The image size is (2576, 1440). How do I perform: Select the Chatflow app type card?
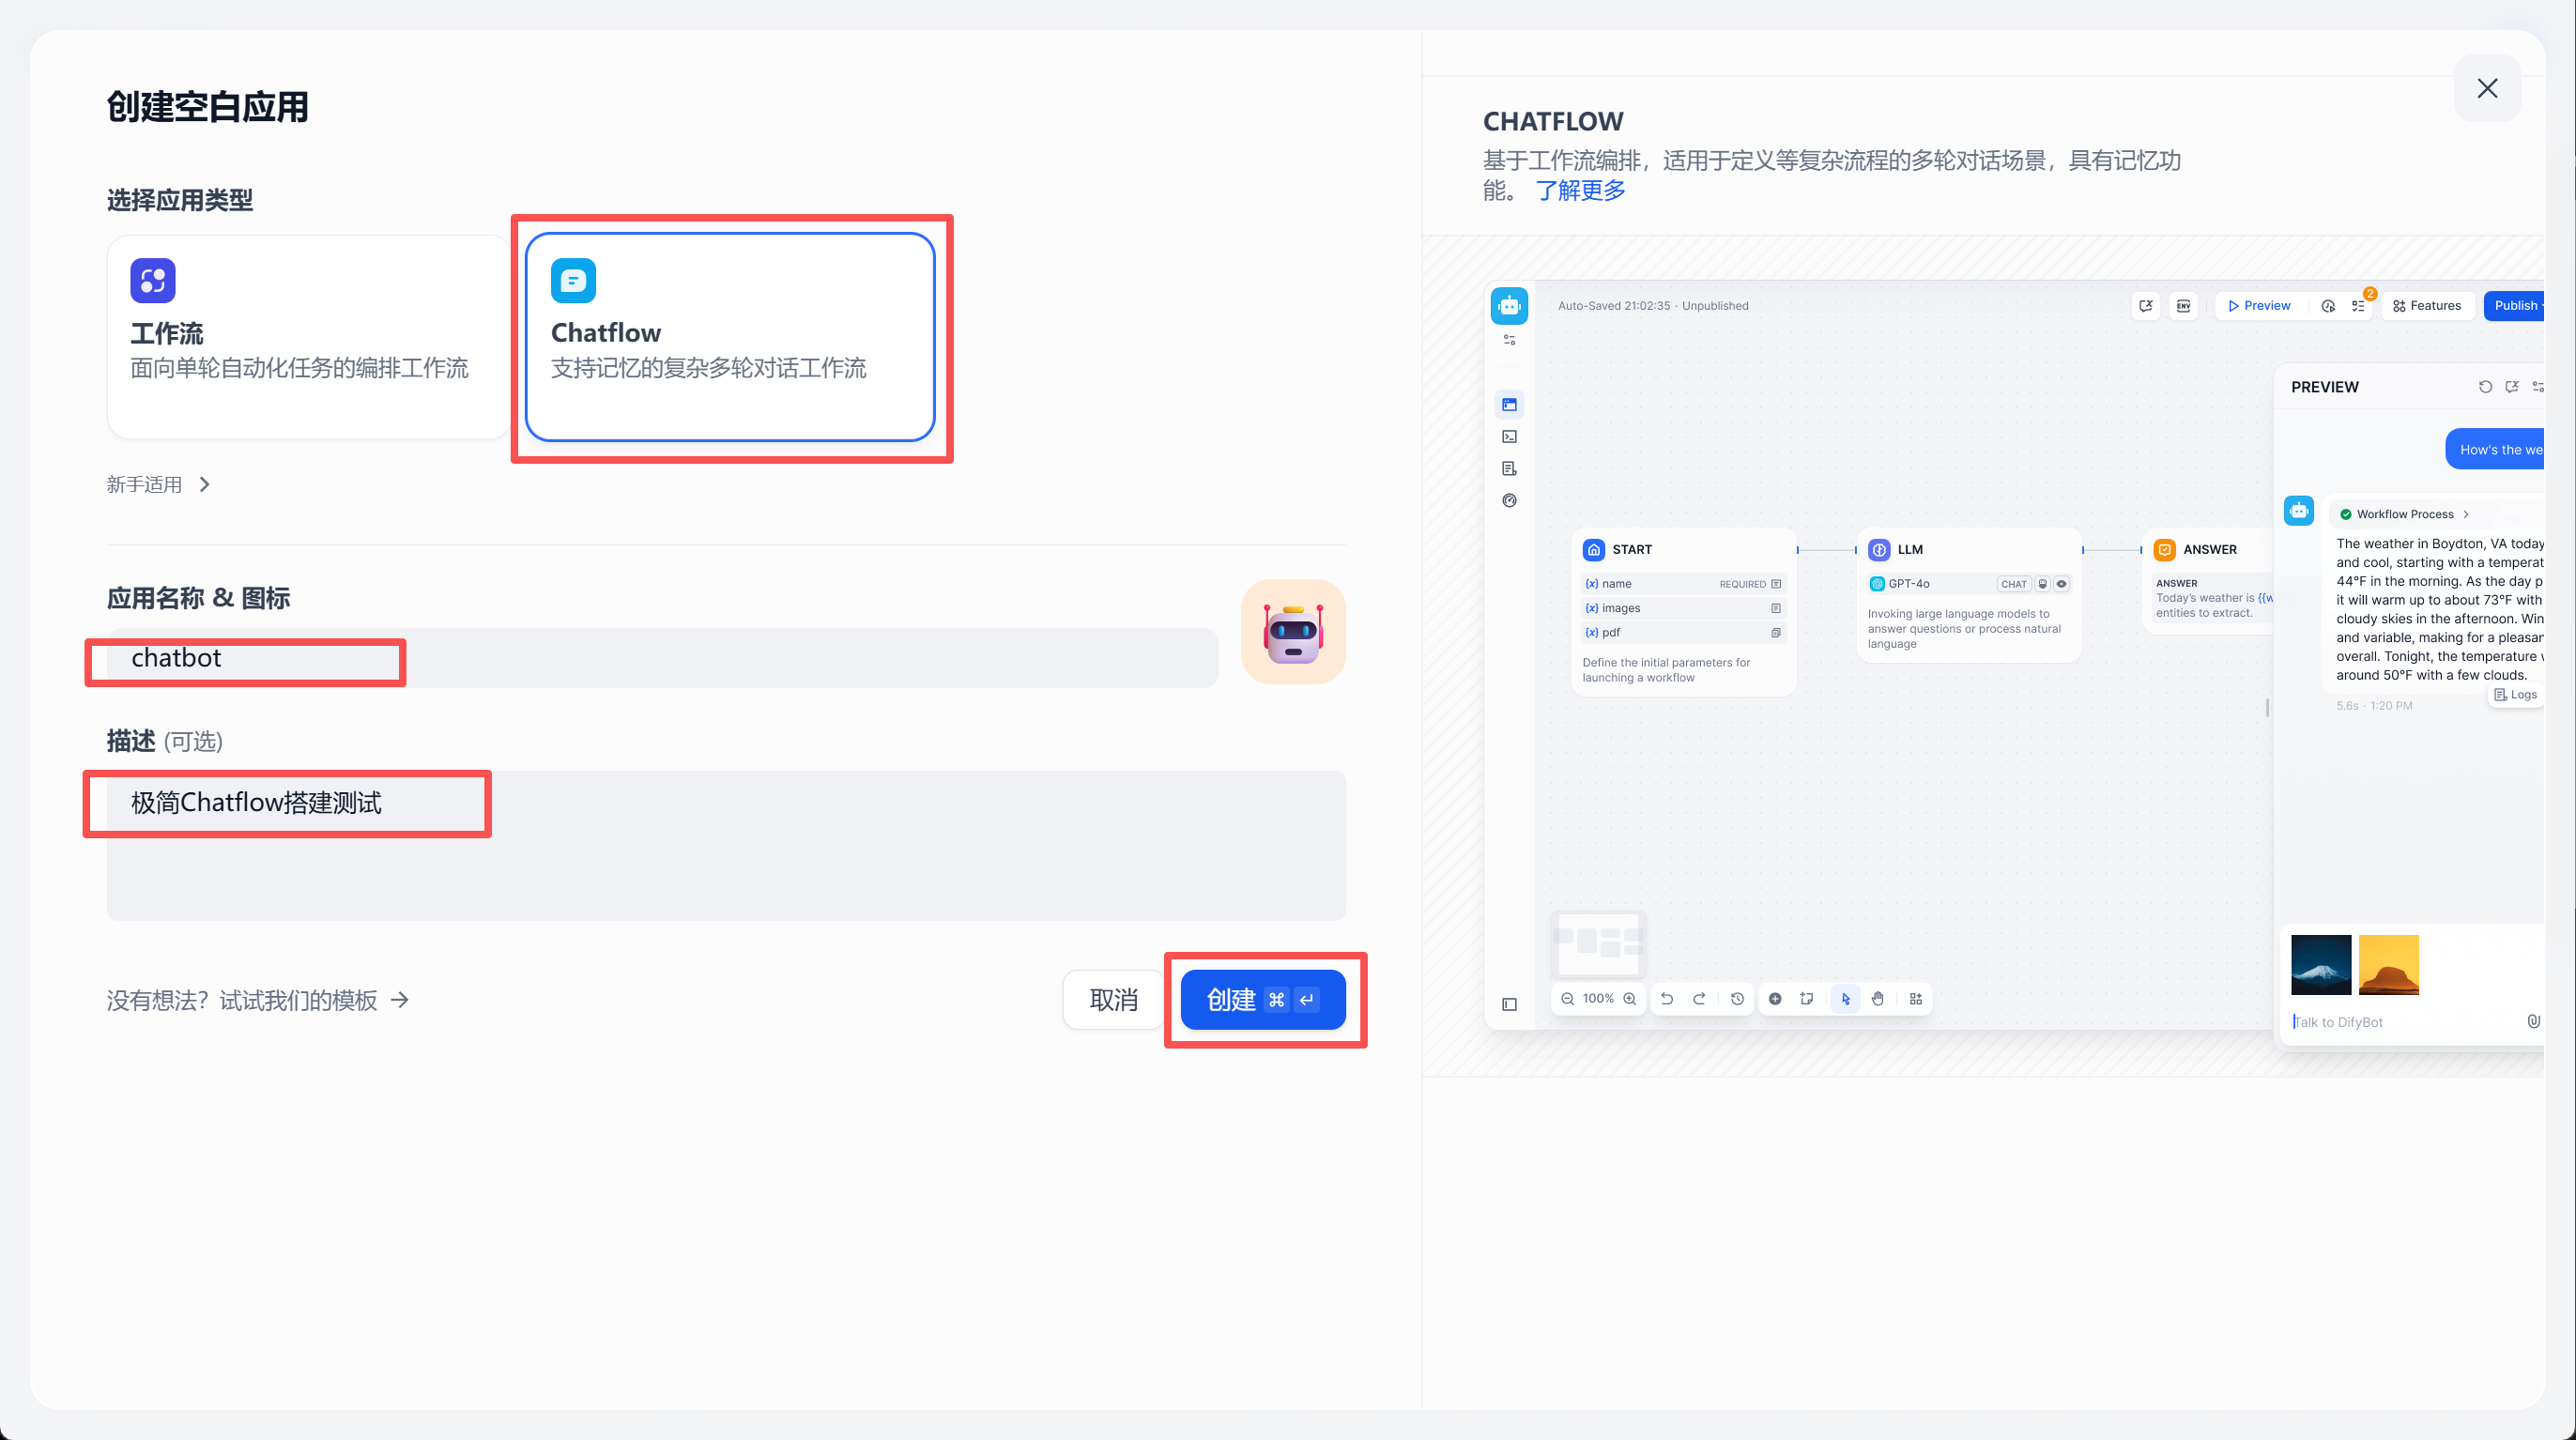point(730,337)
